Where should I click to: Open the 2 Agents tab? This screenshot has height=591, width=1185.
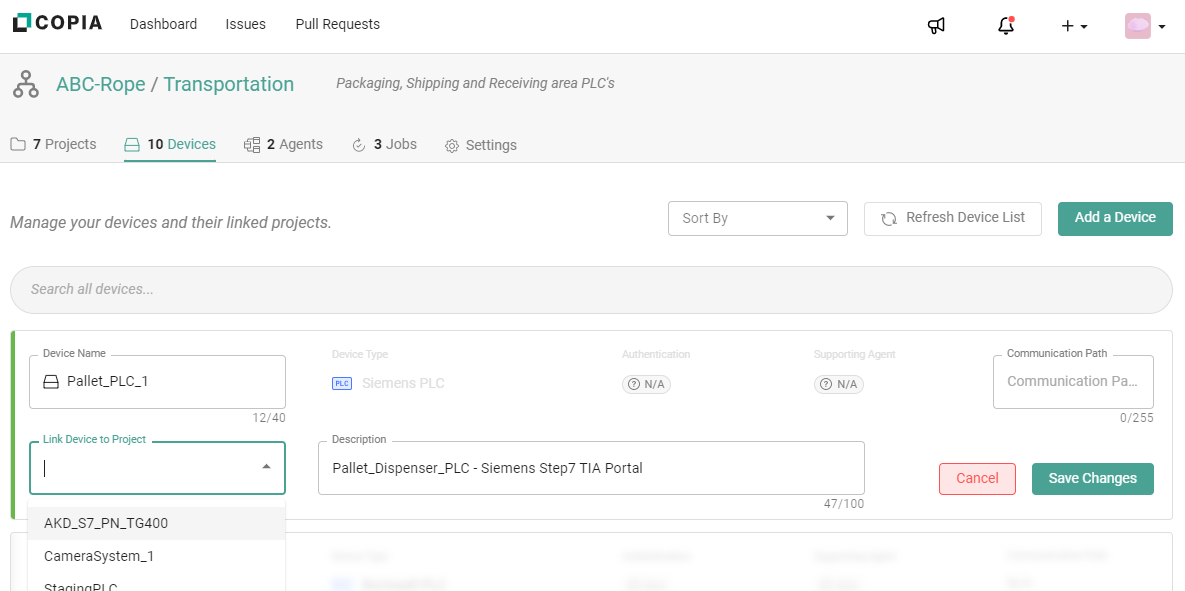click(284, 144)
